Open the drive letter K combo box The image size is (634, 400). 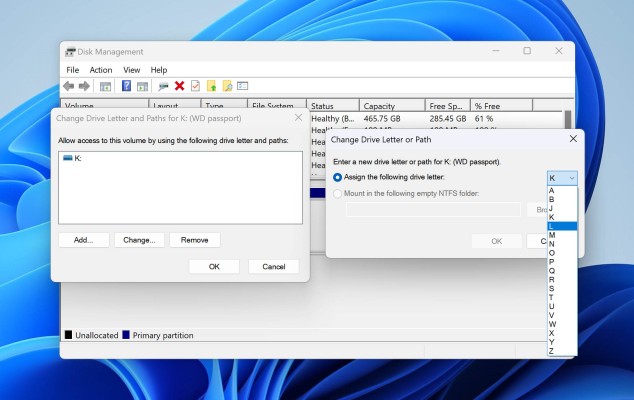coord(562,178)
